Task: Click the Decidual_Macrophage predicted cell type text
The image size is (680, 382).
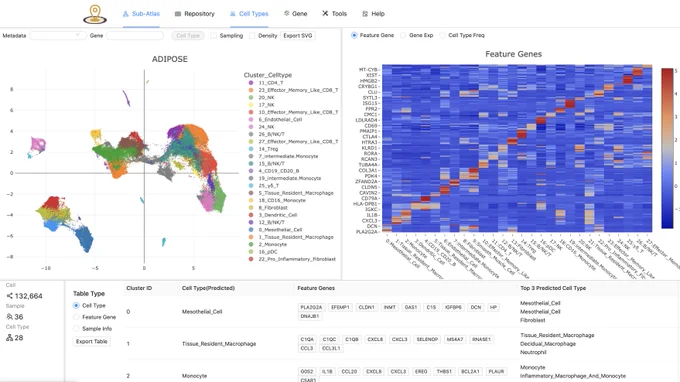Action: (548, 344)
